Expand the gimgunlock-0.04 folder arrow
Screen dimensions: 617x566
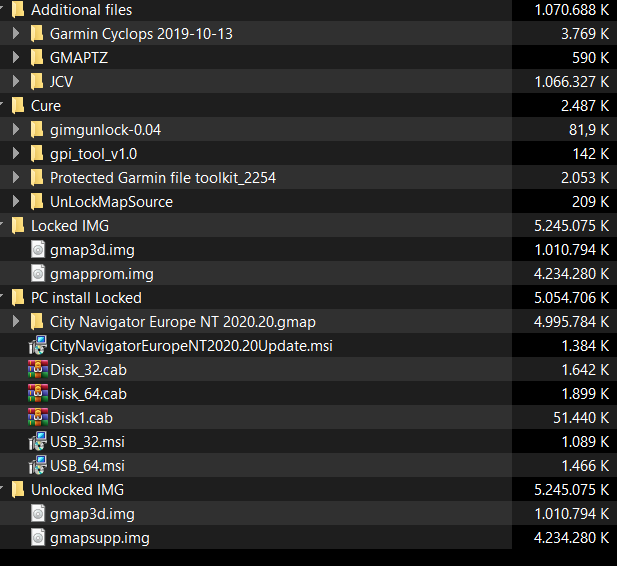click(x=16, y=129)
